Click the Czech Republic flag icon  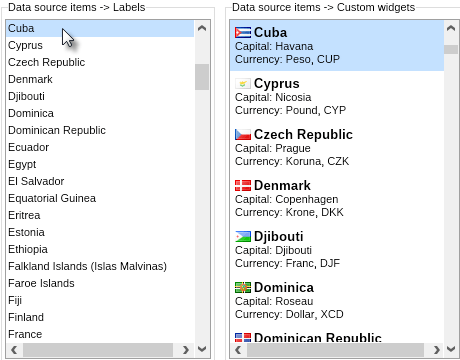243,135
